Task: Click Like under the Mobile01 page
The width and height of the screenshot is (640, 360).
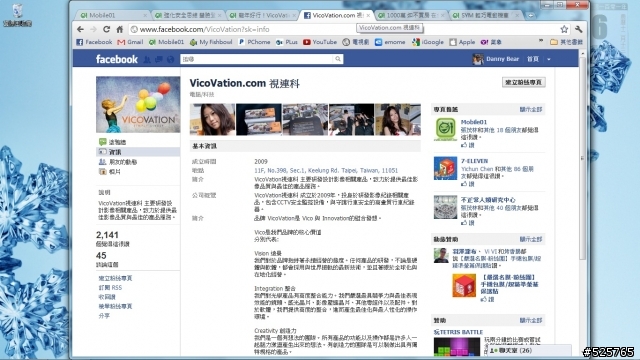Action: tap(467, 145)
